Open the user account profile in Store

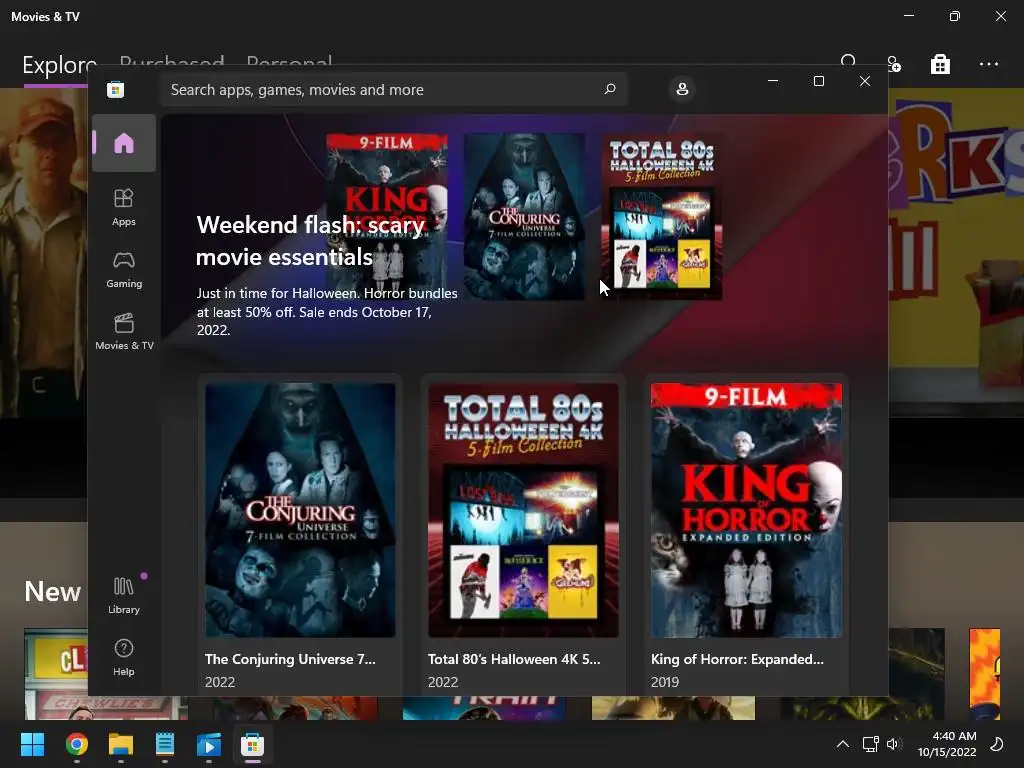click(x=682, y=89)
